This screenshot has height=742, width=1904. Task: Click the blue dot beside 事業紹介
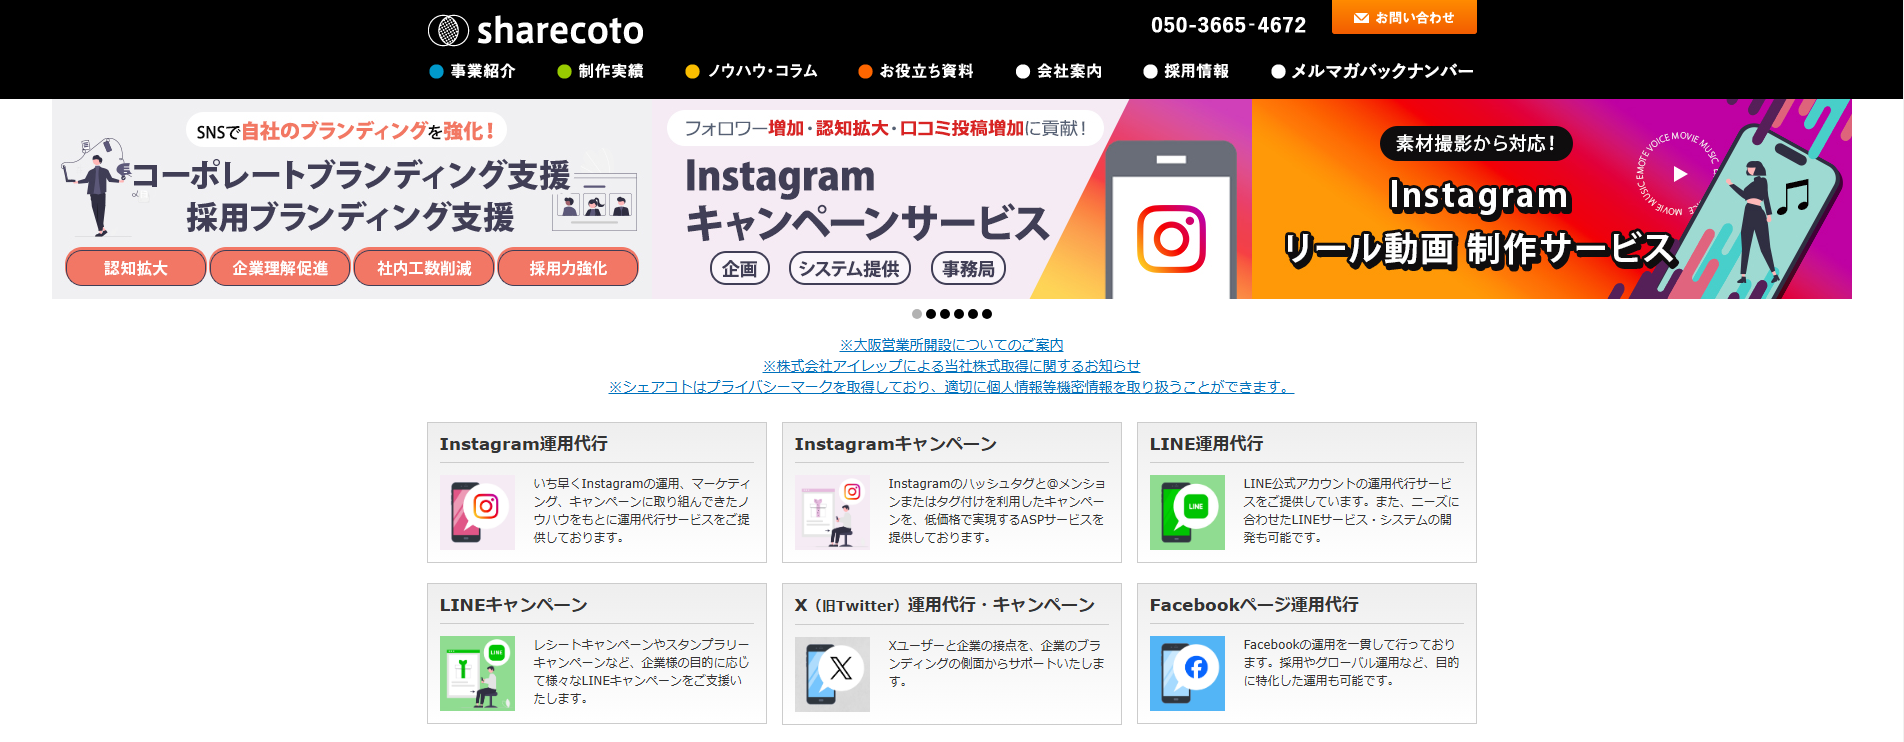click(436, 71)
